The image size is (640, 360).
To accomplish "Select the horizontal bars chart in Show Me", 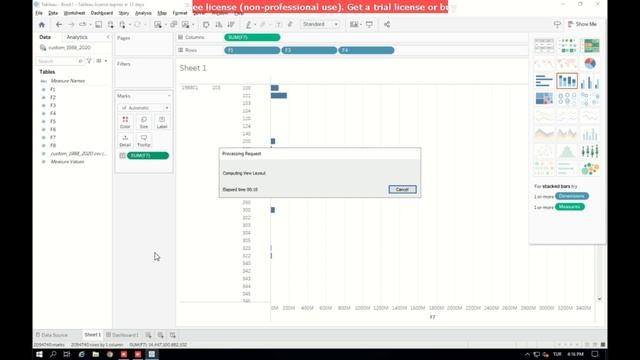I will click(544, 81).
